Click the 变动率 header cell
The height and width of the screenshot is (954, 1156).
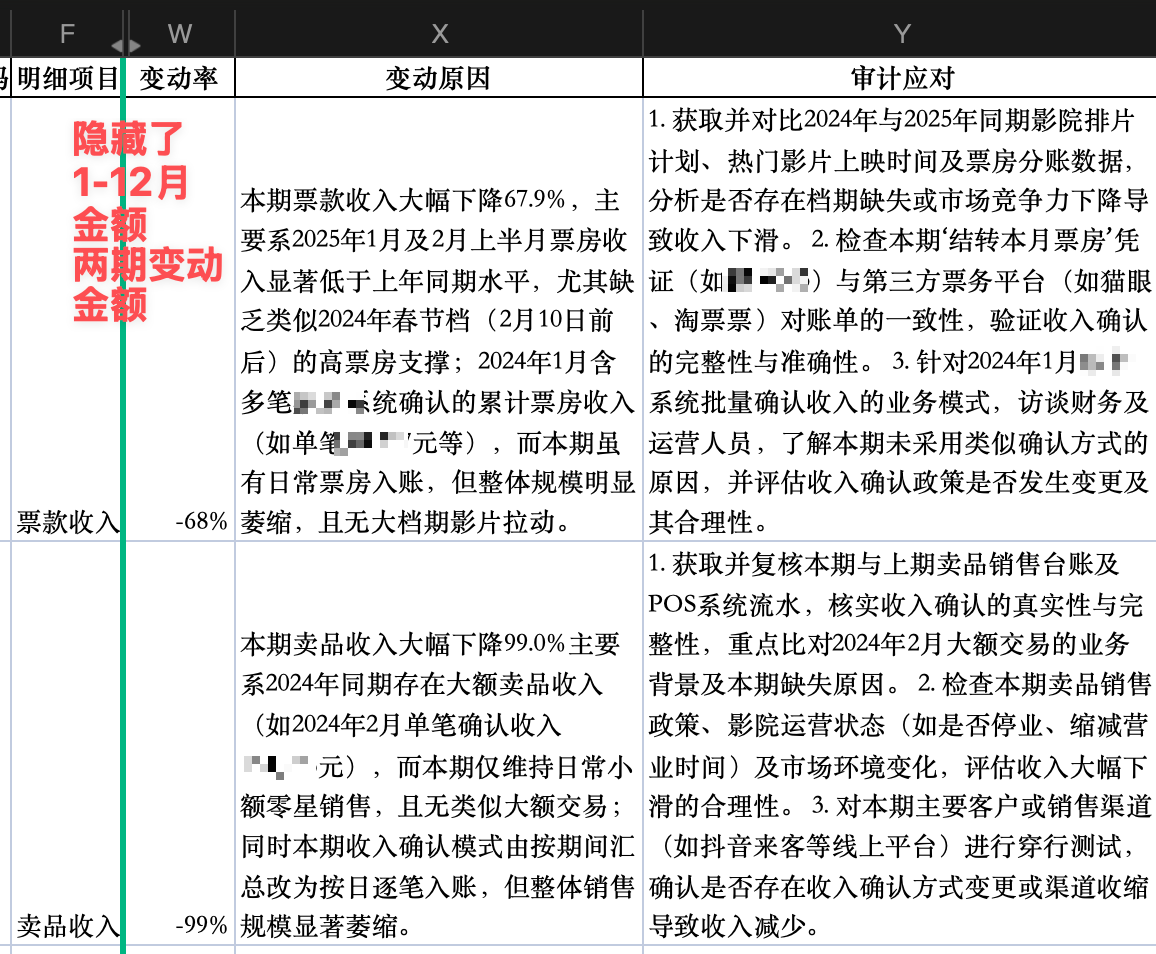[x=179, y=78]
